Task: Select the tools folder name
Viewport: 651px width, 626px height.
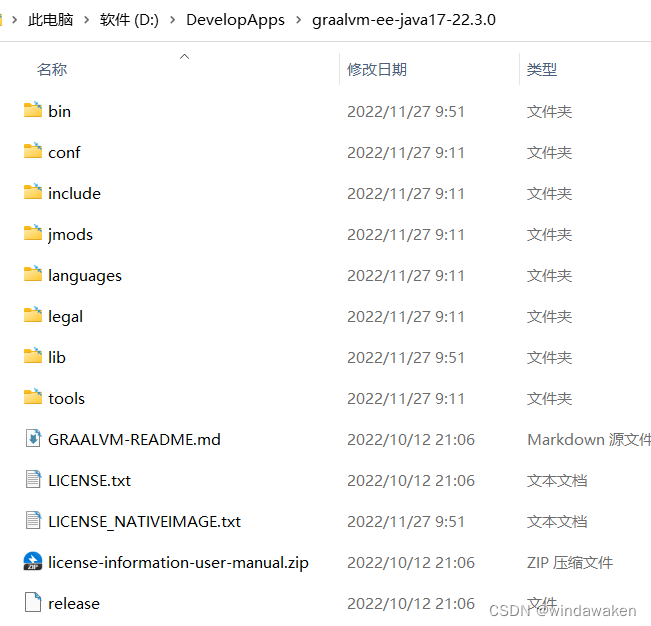Action: (66, 399)
